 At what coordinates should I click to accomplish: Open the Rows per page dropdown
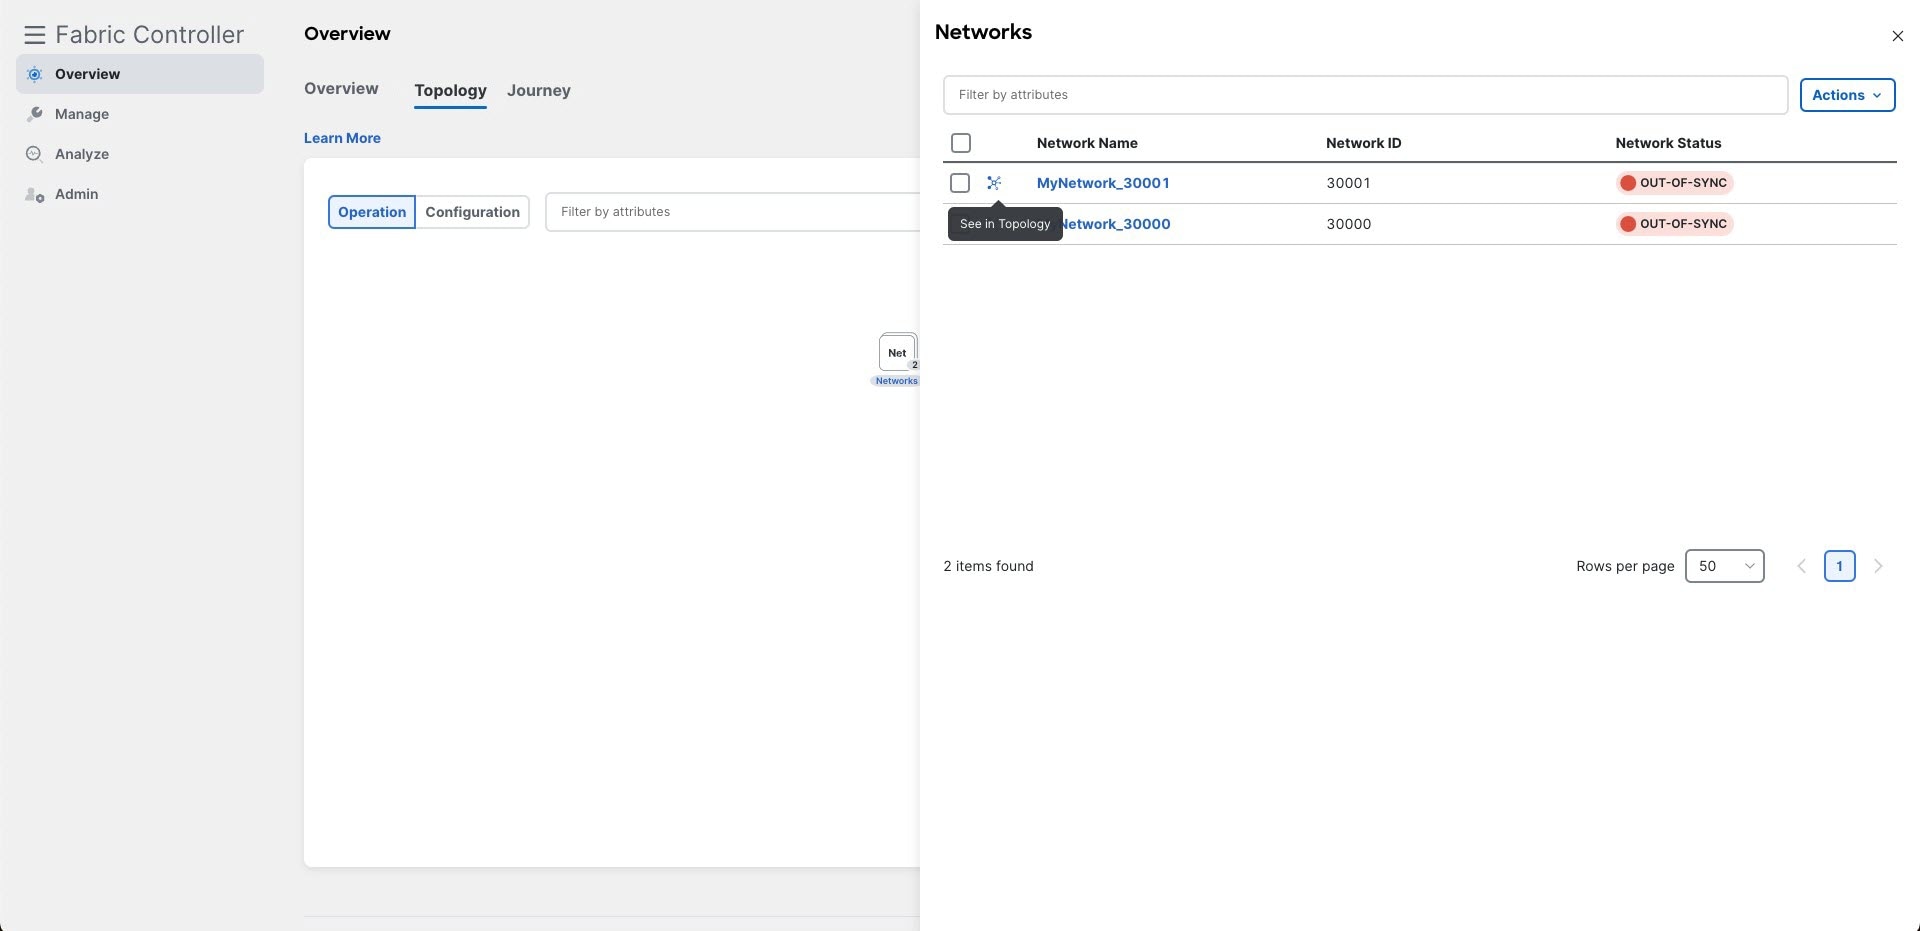pyautogui.click(x=1724, y=566)
